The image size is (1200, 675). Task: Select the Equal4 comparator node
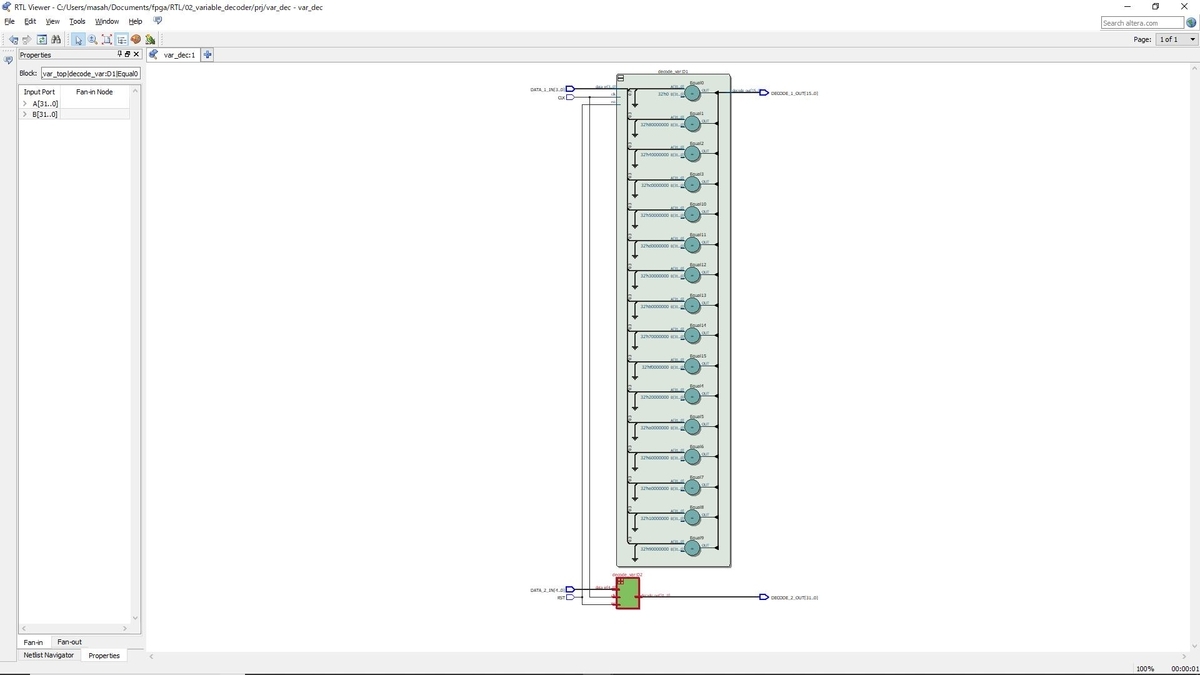tap(693, 396)
